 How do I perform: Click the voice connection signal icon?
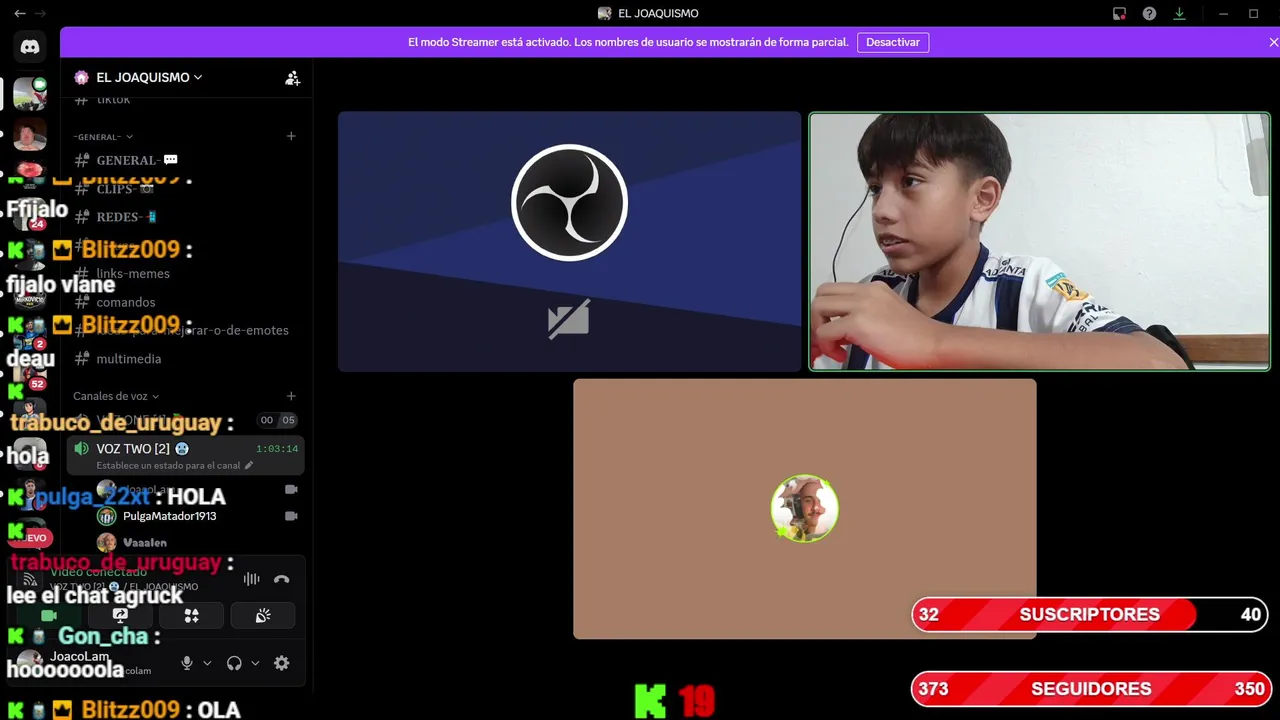(30, 579)
